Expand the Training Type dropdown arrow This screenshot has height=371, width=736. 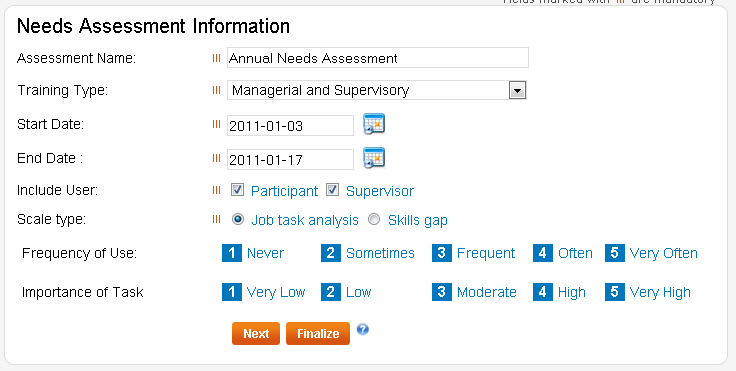[517, 90]
